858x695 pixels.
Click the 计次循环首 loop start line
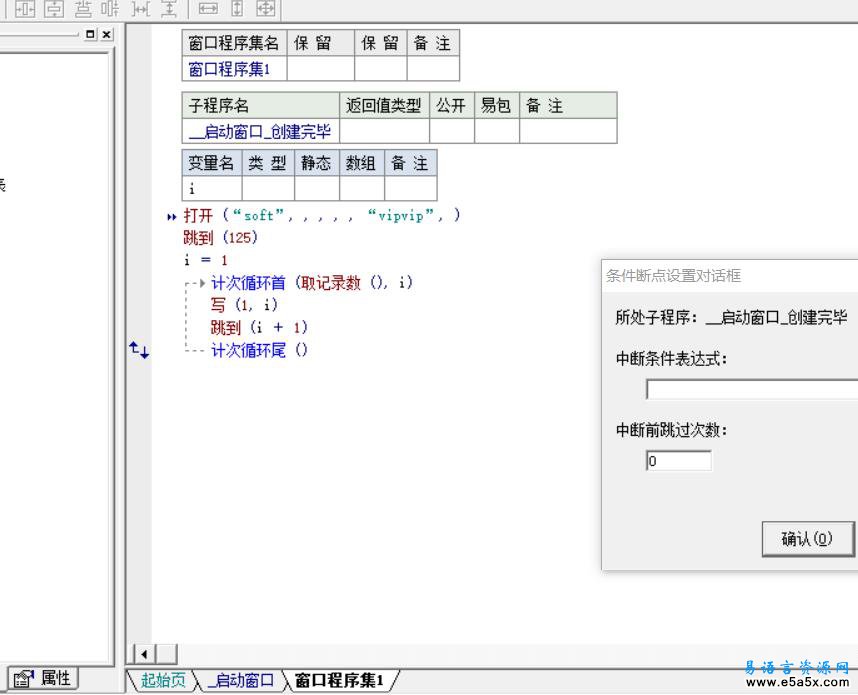tap(312, 282)
